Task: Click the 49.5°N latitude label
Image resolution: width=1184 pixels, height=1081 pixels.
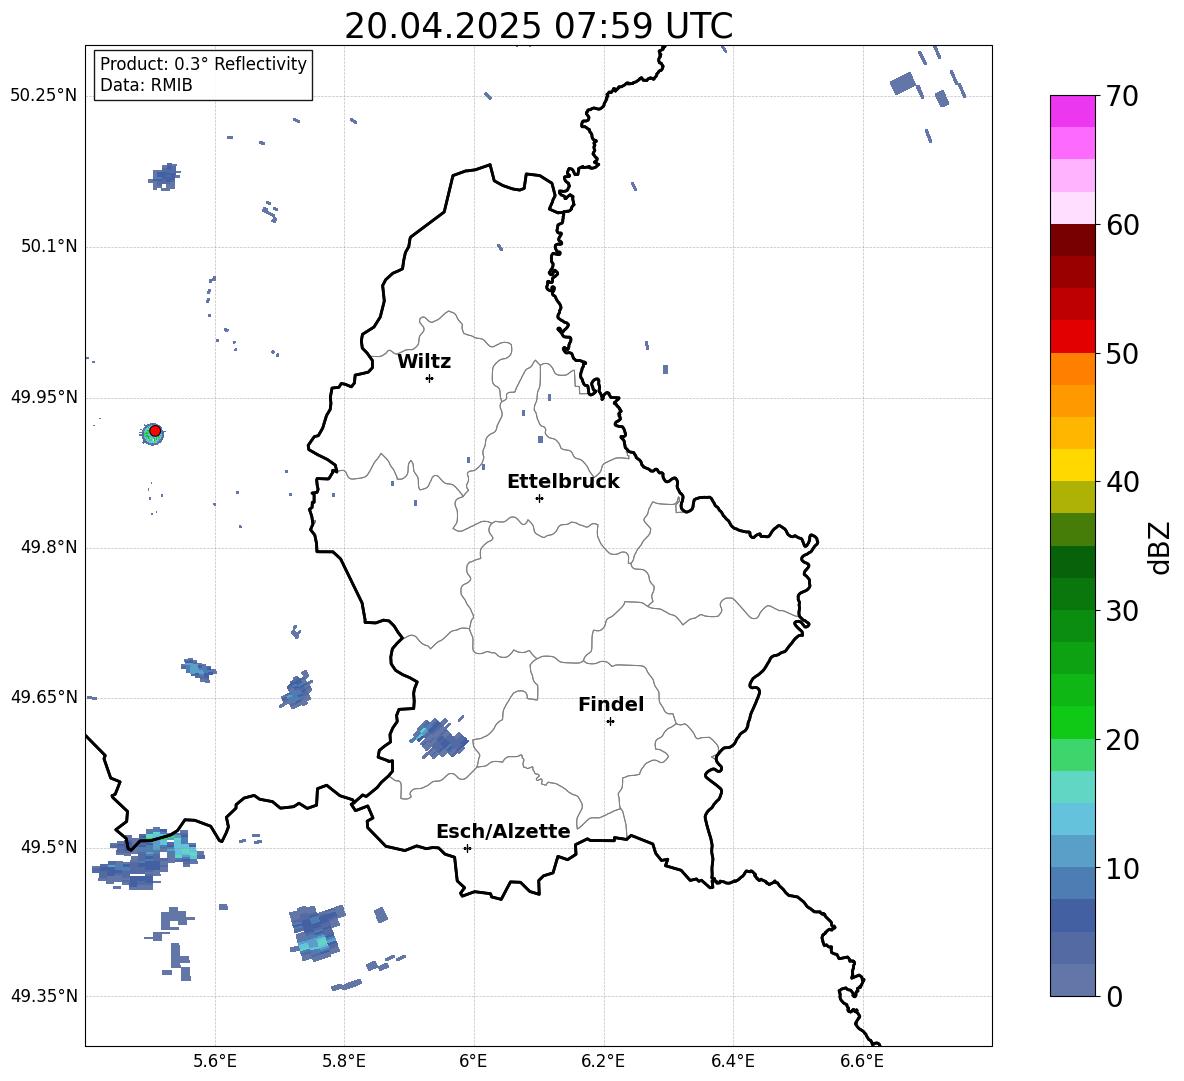Action: [49, 847]
